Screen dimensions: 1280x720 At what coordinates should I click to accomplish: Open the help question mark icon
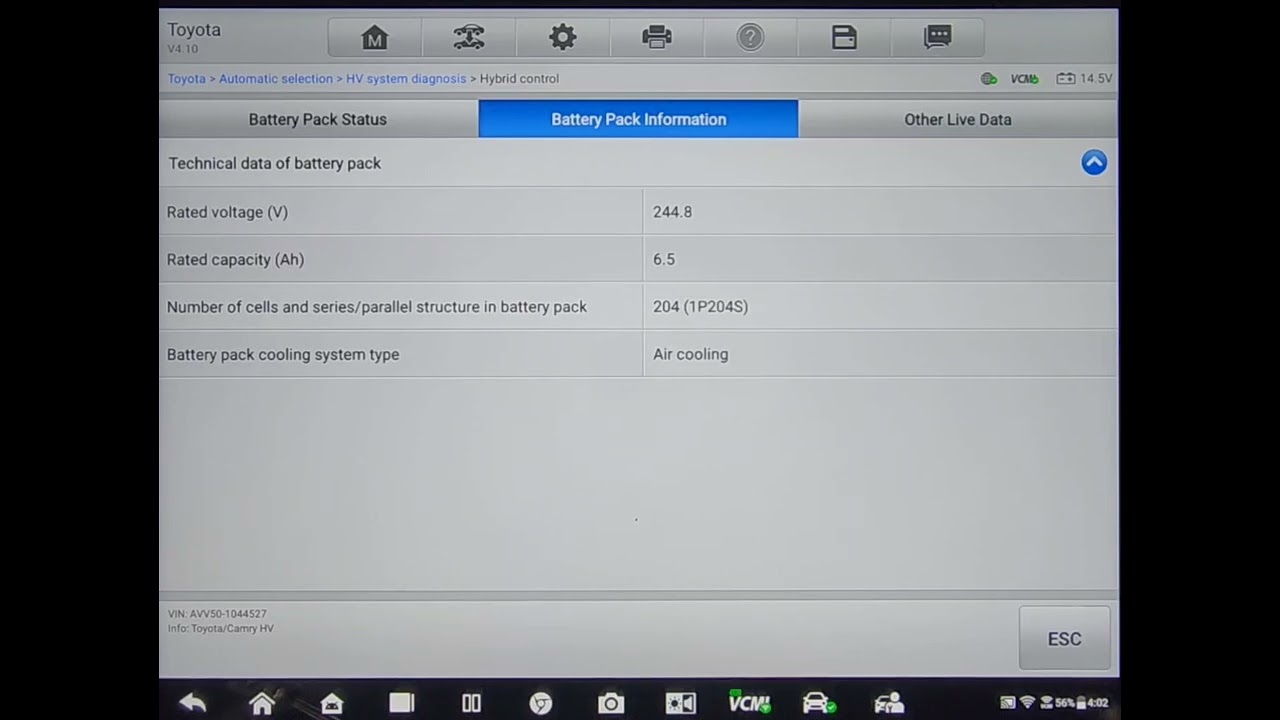pyautogui.click(x=750, y=38)
